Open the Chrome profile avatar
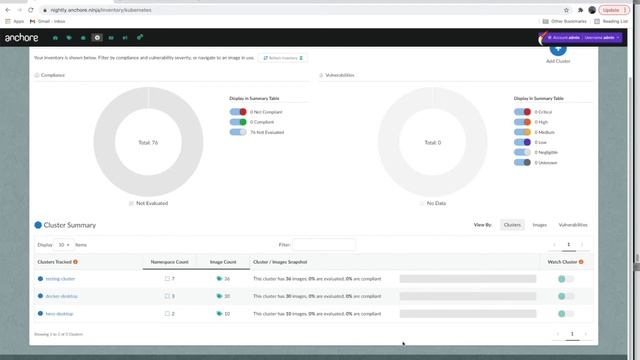Viewport: 640px width, 360px height. tap(592, 10)
